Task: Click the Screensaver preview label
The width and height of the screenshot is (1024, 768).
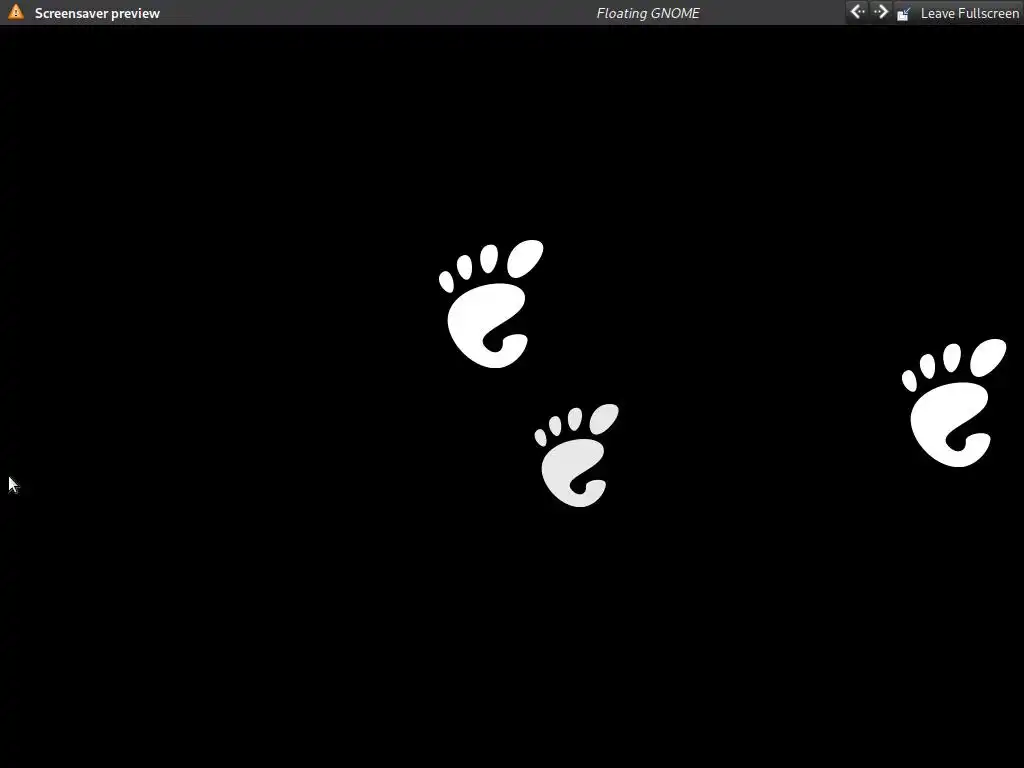Action: [97, 13]
